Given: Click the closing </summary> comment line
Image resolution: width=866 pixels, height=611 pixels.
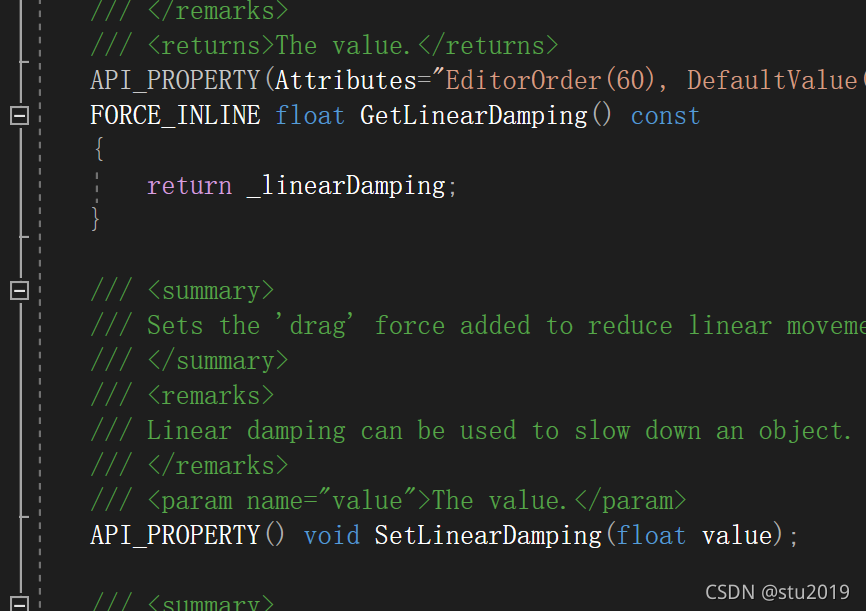Looking at the screenshot, I should [x=189, y=361].
